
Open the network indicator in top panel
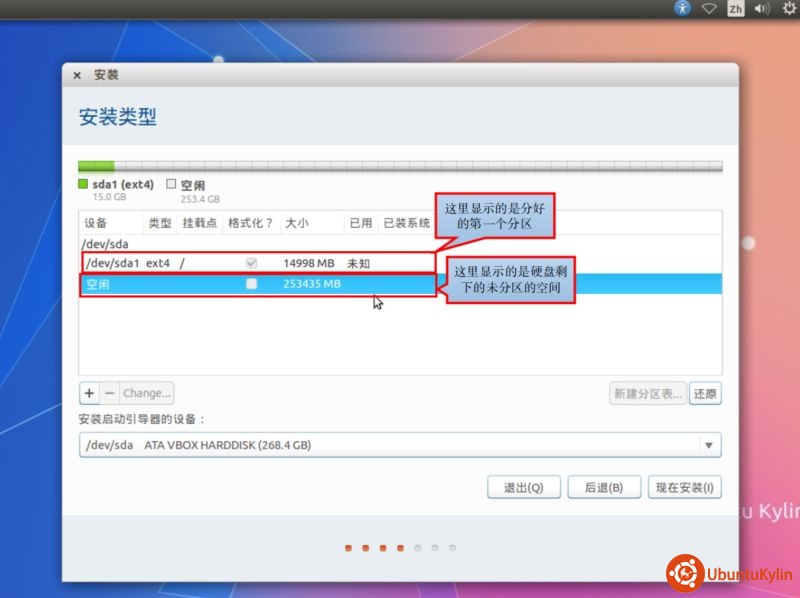point(709,9)
